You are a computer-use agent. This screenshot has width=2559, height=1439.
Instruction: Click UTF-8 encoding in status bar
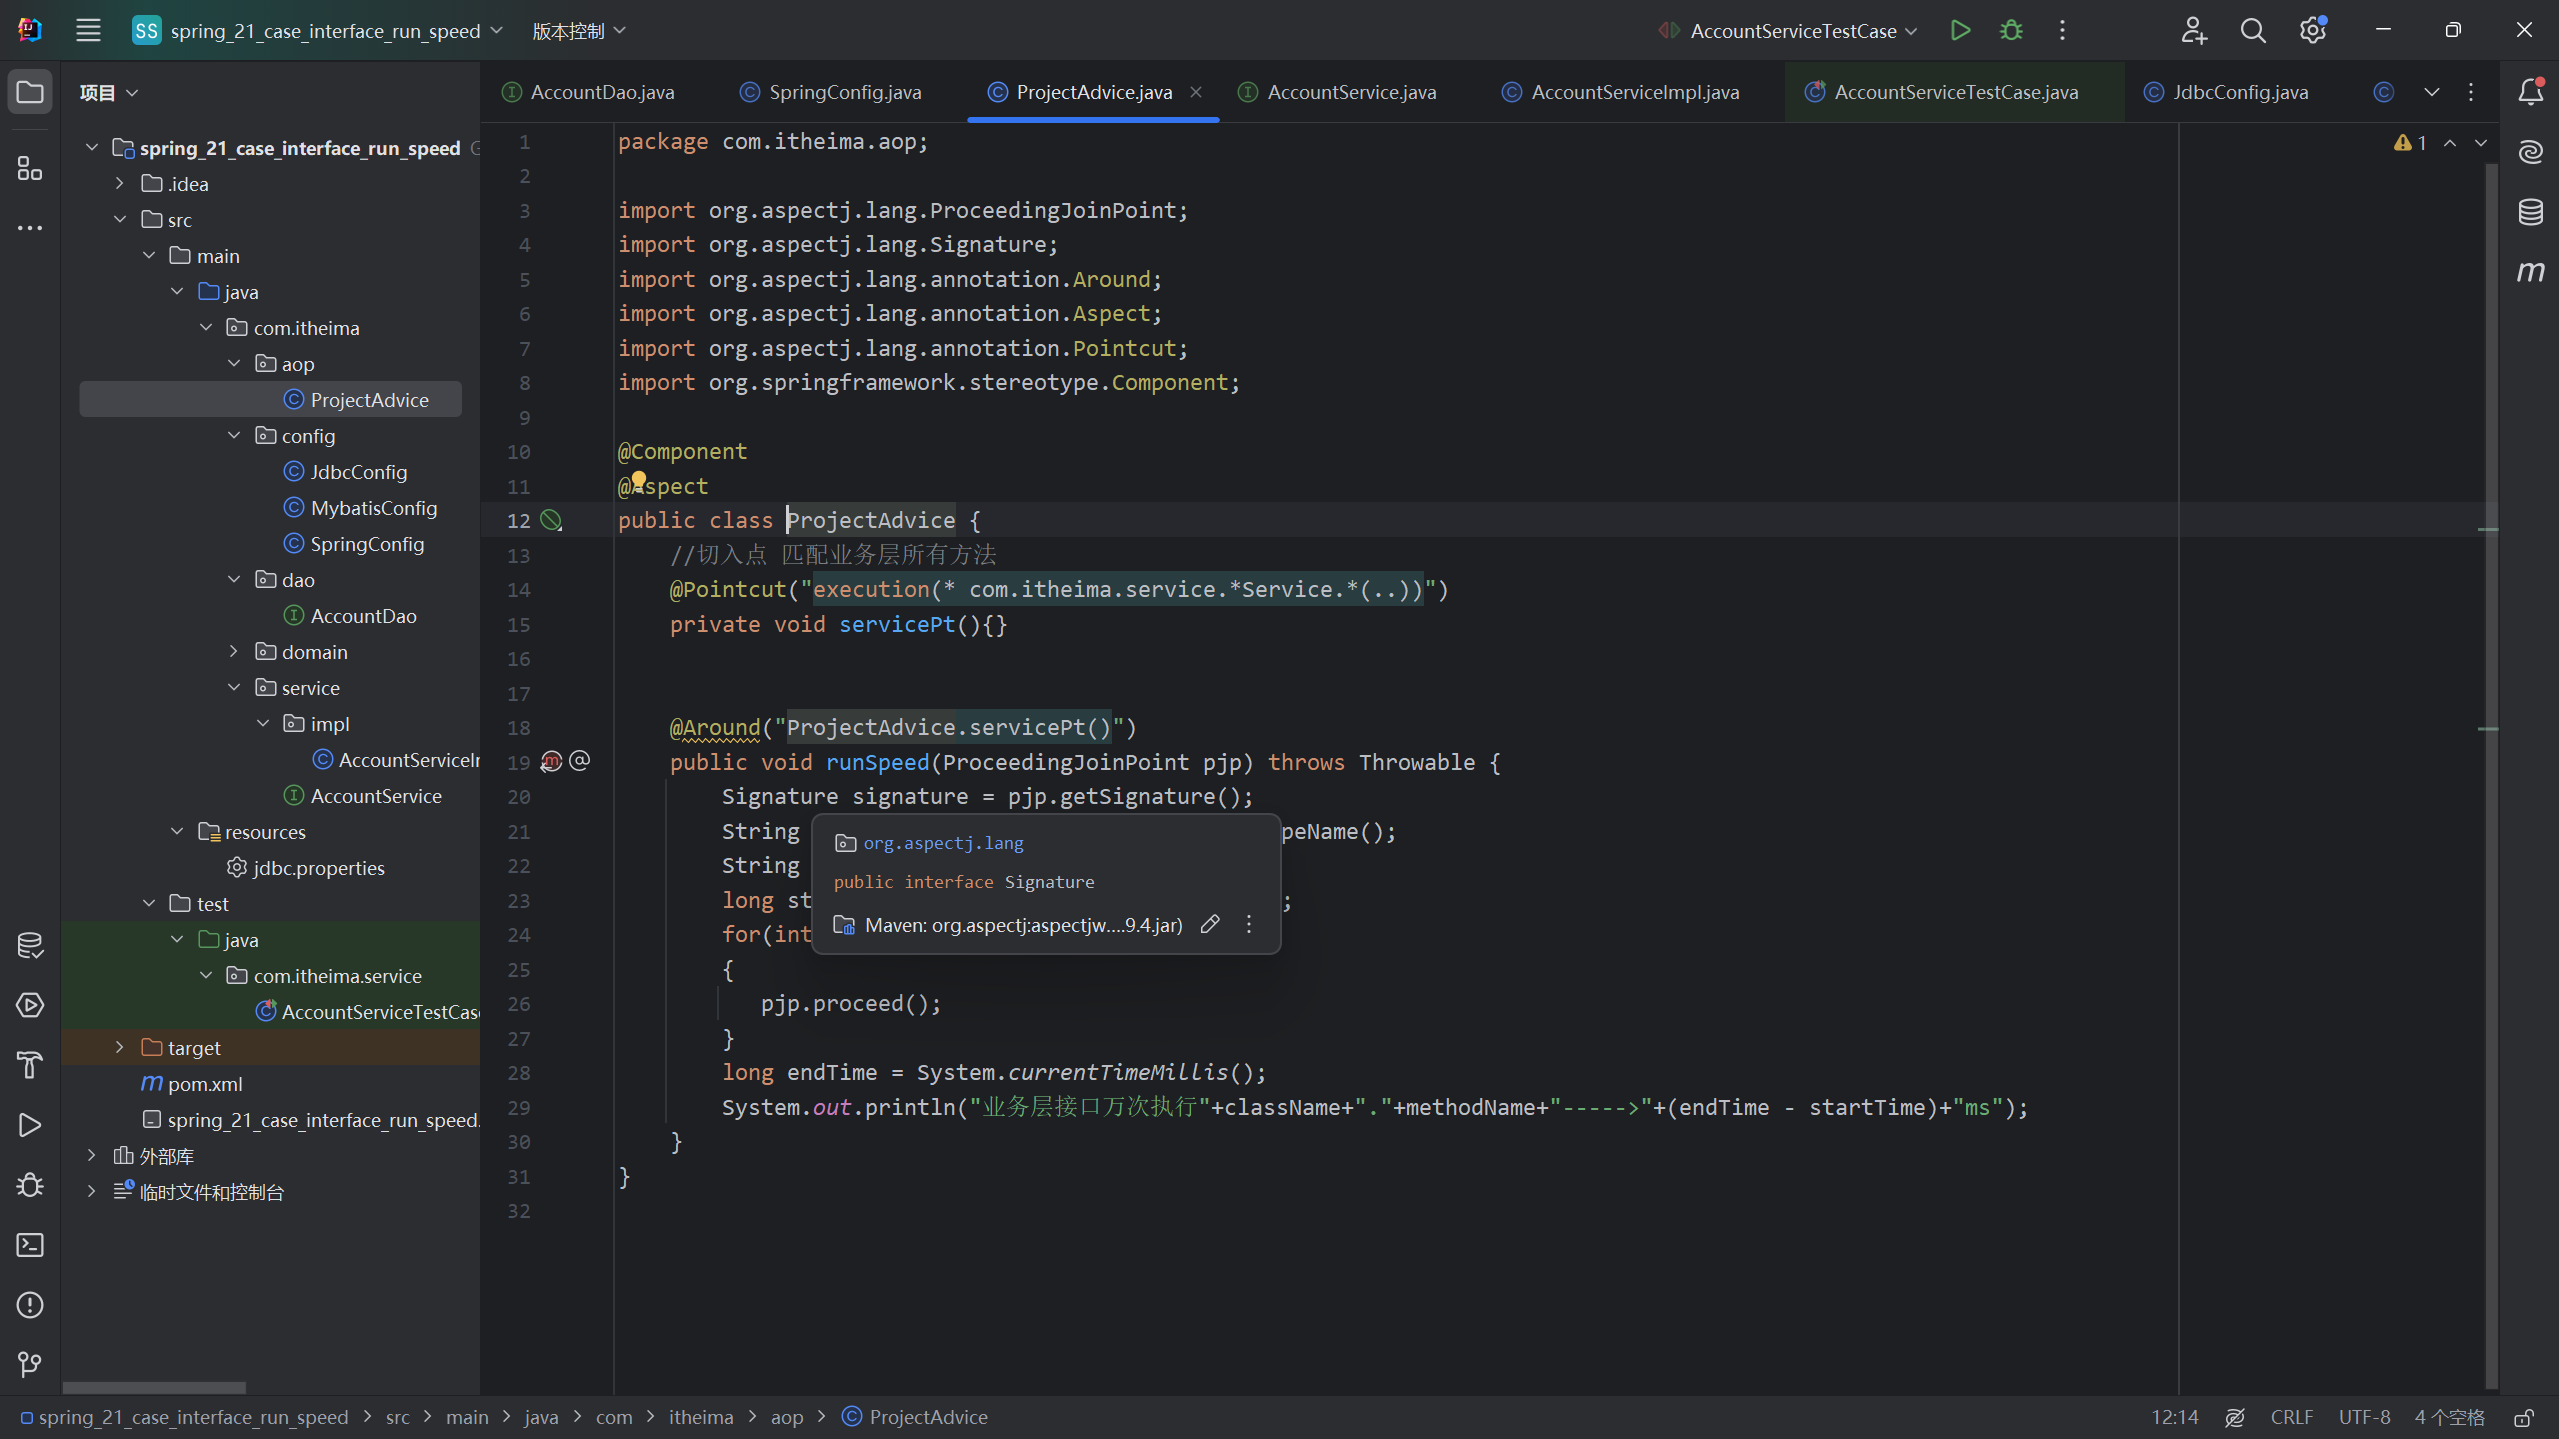coord(2364,1418)
